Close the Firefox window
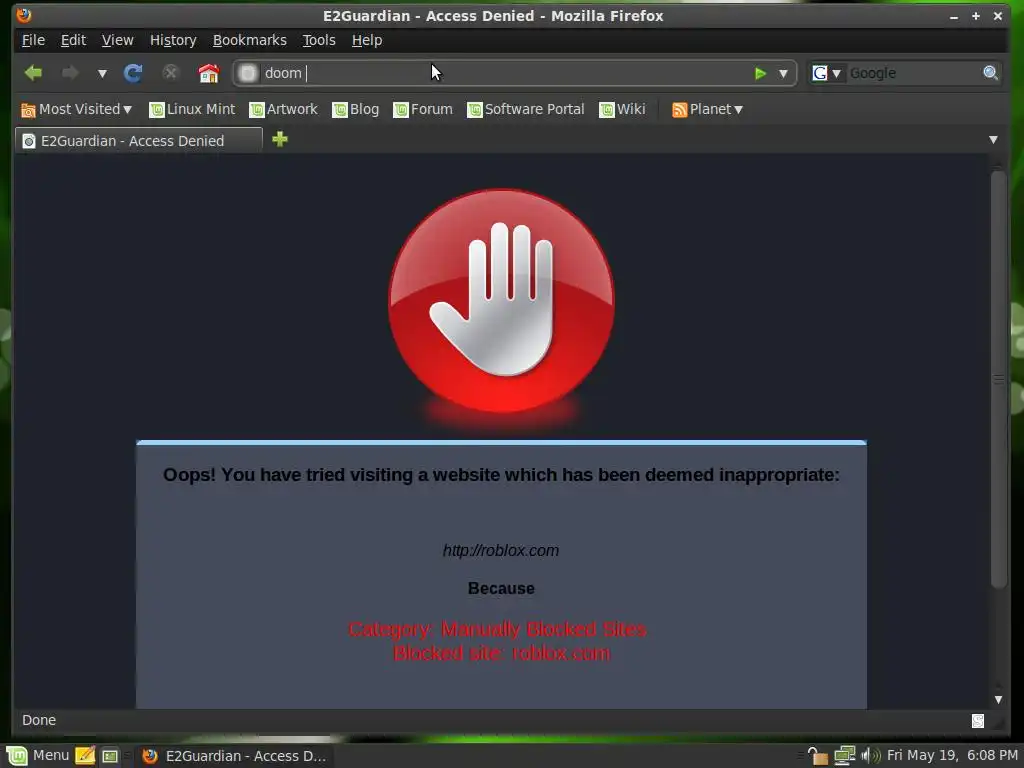Image resolution: width=1024 pixels, height=768 pixels. pyautogui.click(x=998, y=16)
